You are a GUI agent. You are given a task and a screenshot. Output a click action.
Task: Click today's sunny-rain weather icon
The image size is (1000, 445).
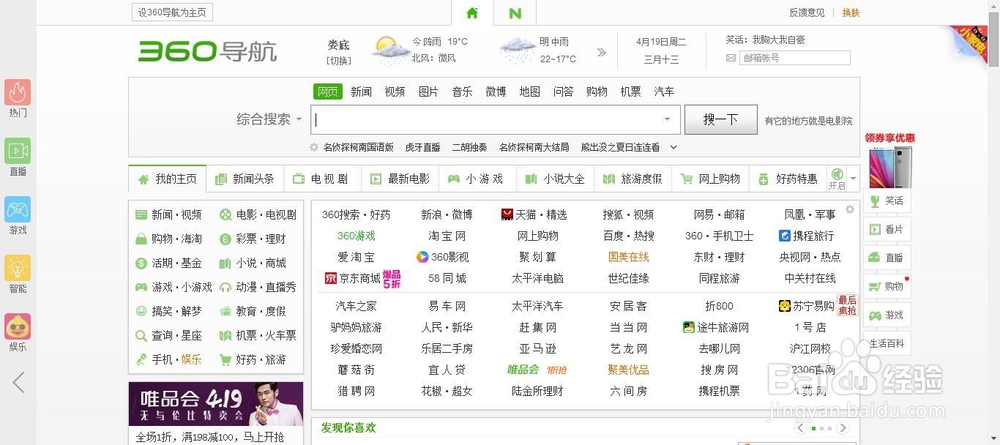pyautogui.click(x=391, y=51)
